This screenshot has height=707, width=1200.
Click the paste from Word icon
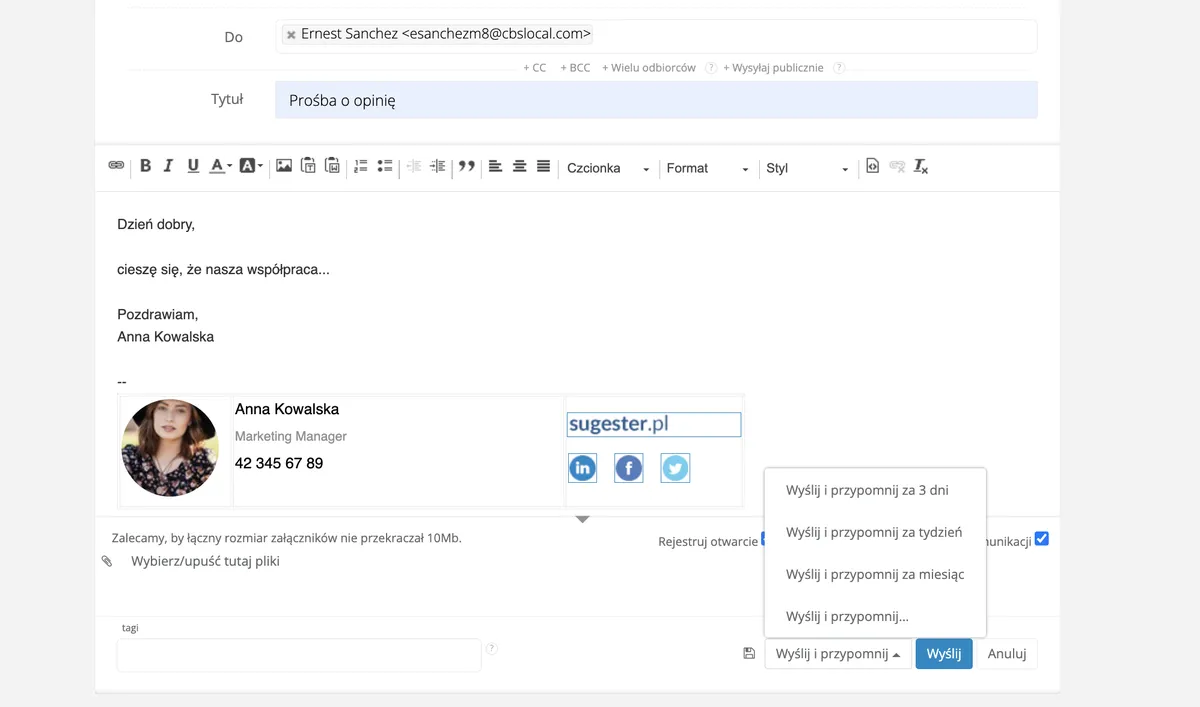333,166
